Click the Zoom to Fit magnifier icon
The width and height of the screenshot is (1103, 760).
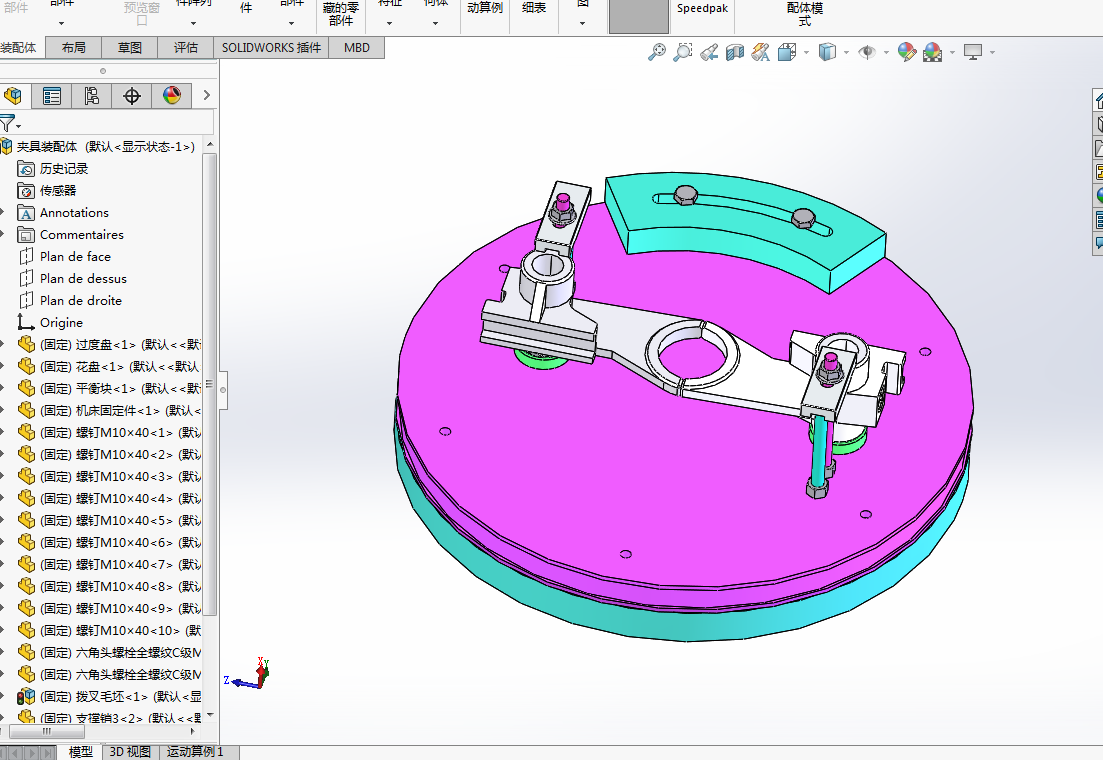(x=656, y=52)
